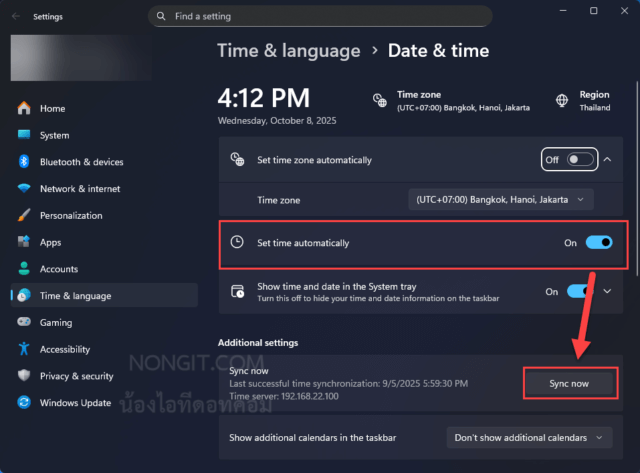This screenshot has height=473, width=640.
Task: Open Gaming settings
Action: pyautogui.click(x=104, y=322)
